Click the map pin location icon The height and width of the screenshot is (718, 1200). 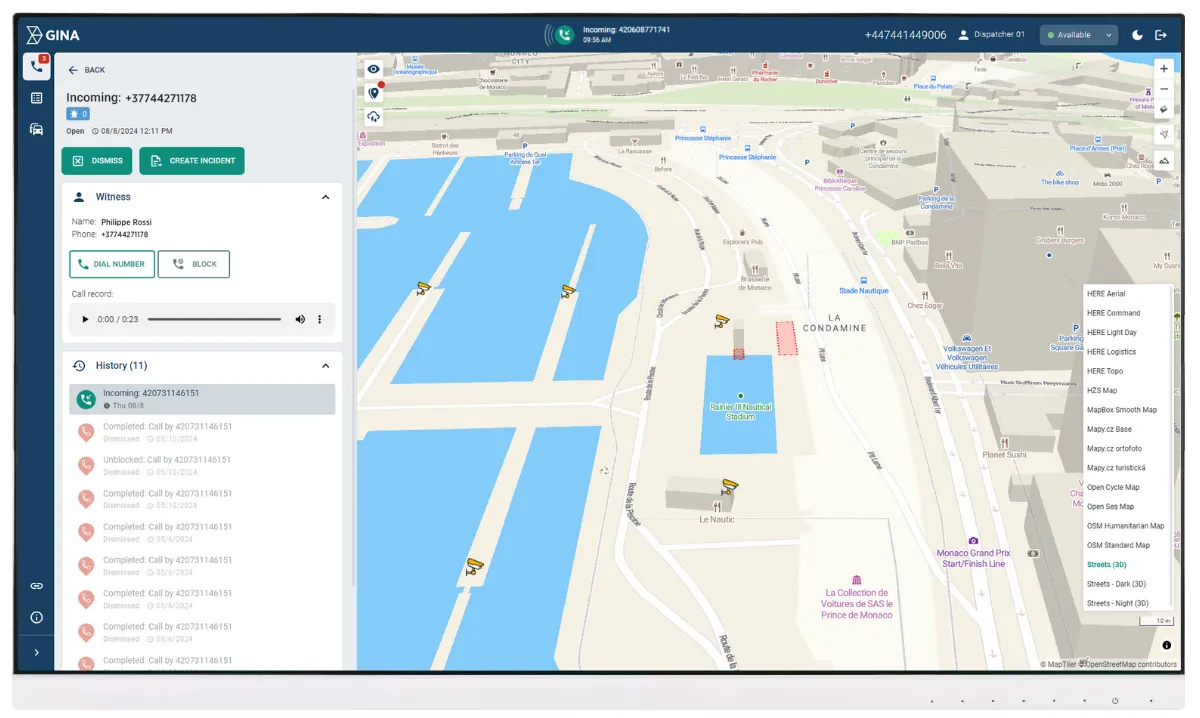pos(374,93)
